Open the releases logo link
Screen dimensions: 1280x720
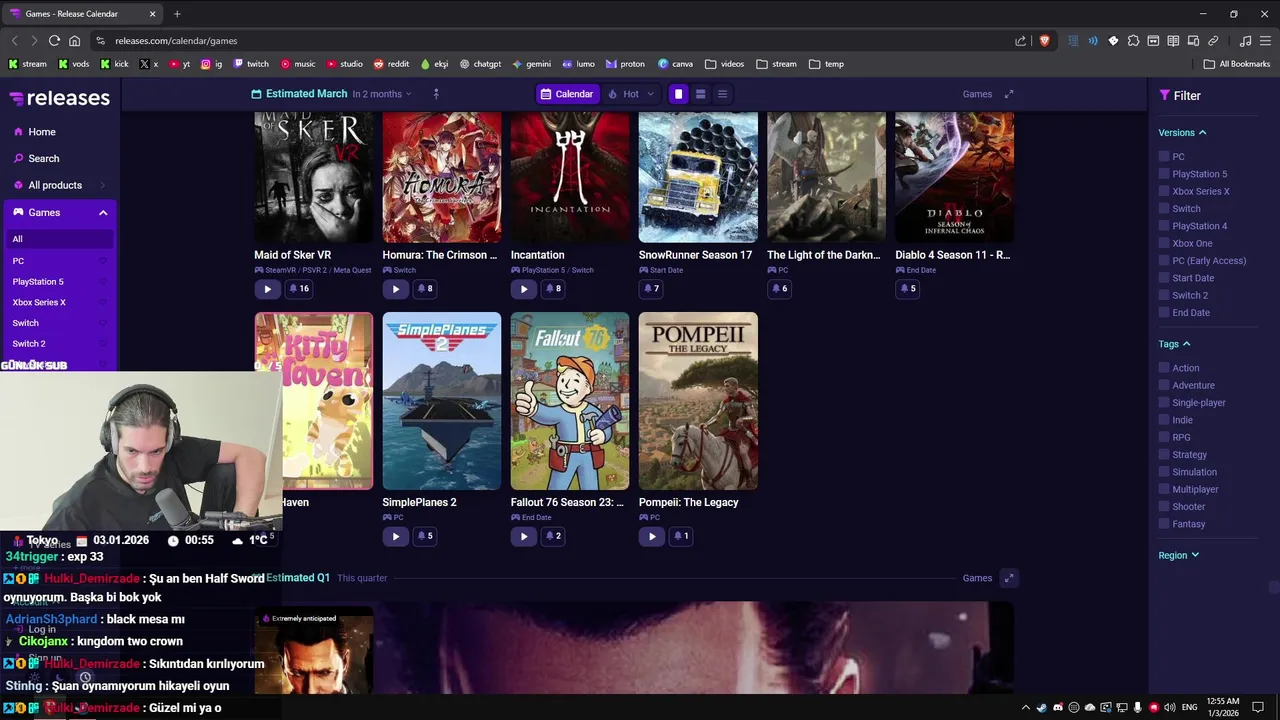tap(60, 98)
